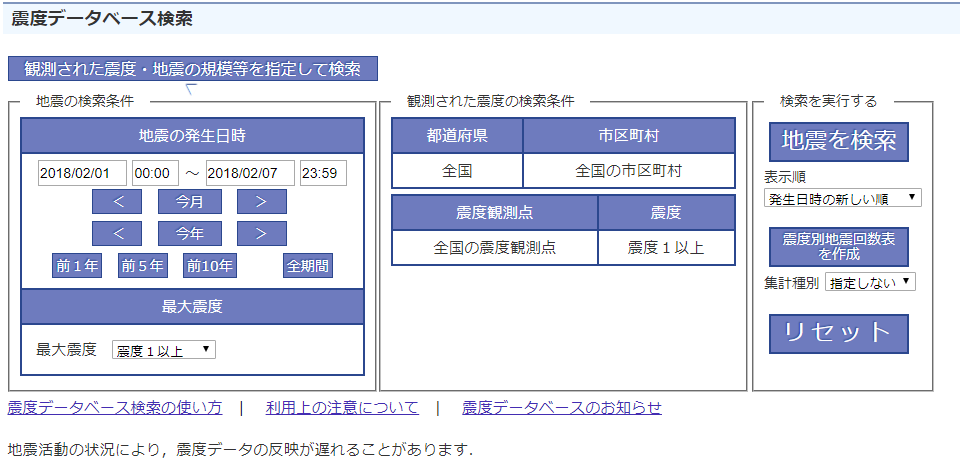Click end time field 23:59
960x460 pixels.
tap(322, 173)
